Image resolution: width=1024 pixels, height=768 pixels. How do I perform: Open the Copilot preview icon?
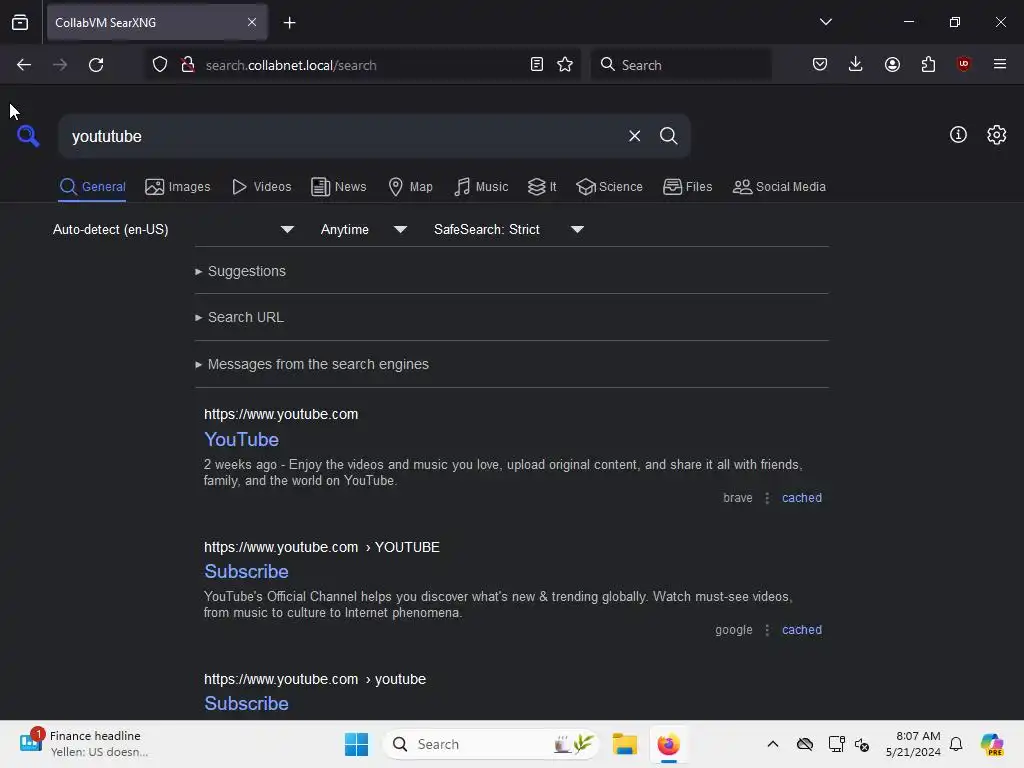(992, 744)
